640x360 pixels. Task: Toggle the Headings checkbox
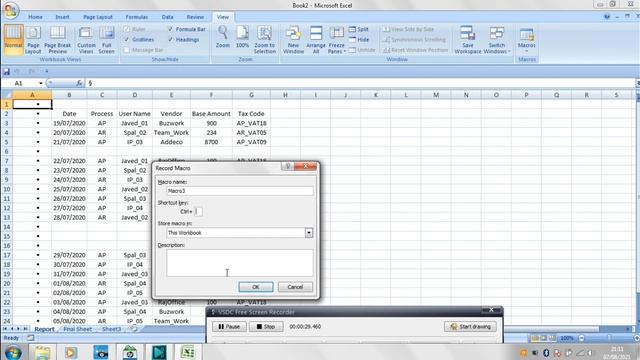pyautogui.click(x=171, y=40)
